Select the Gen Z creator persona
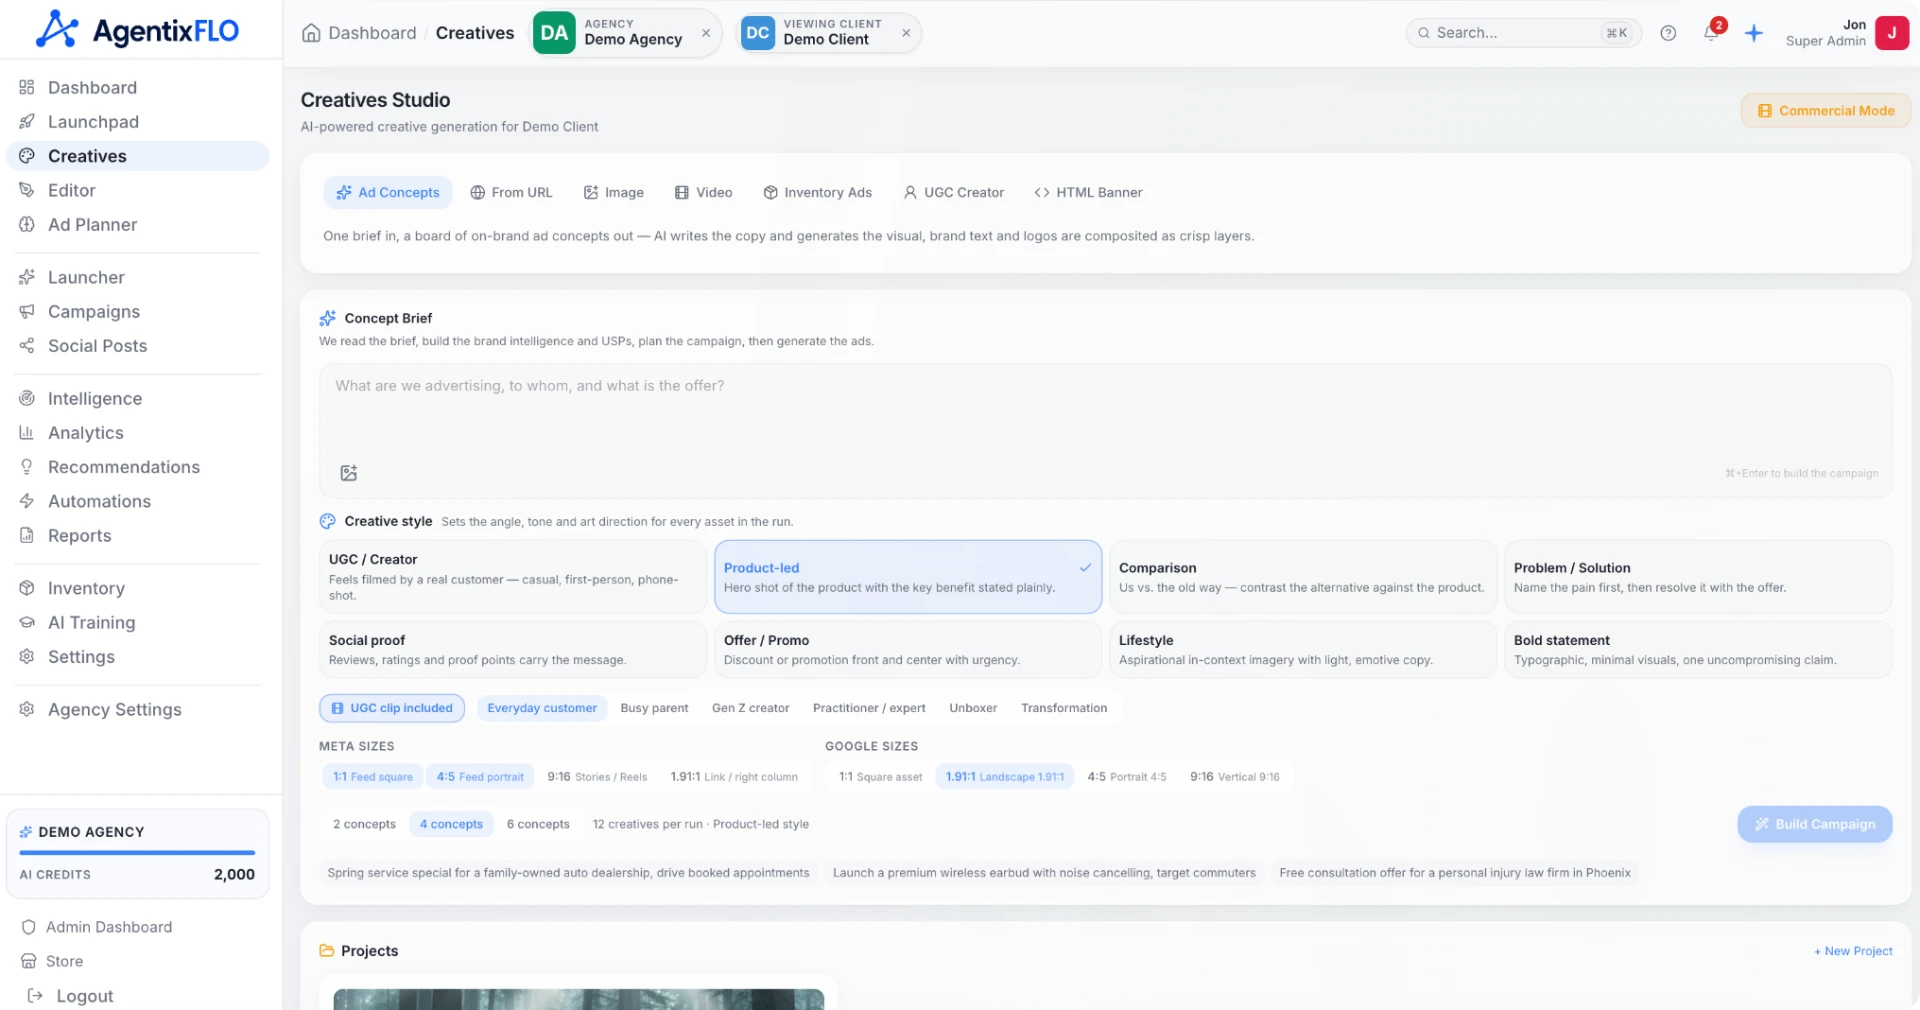 click(x=750, y=708)
